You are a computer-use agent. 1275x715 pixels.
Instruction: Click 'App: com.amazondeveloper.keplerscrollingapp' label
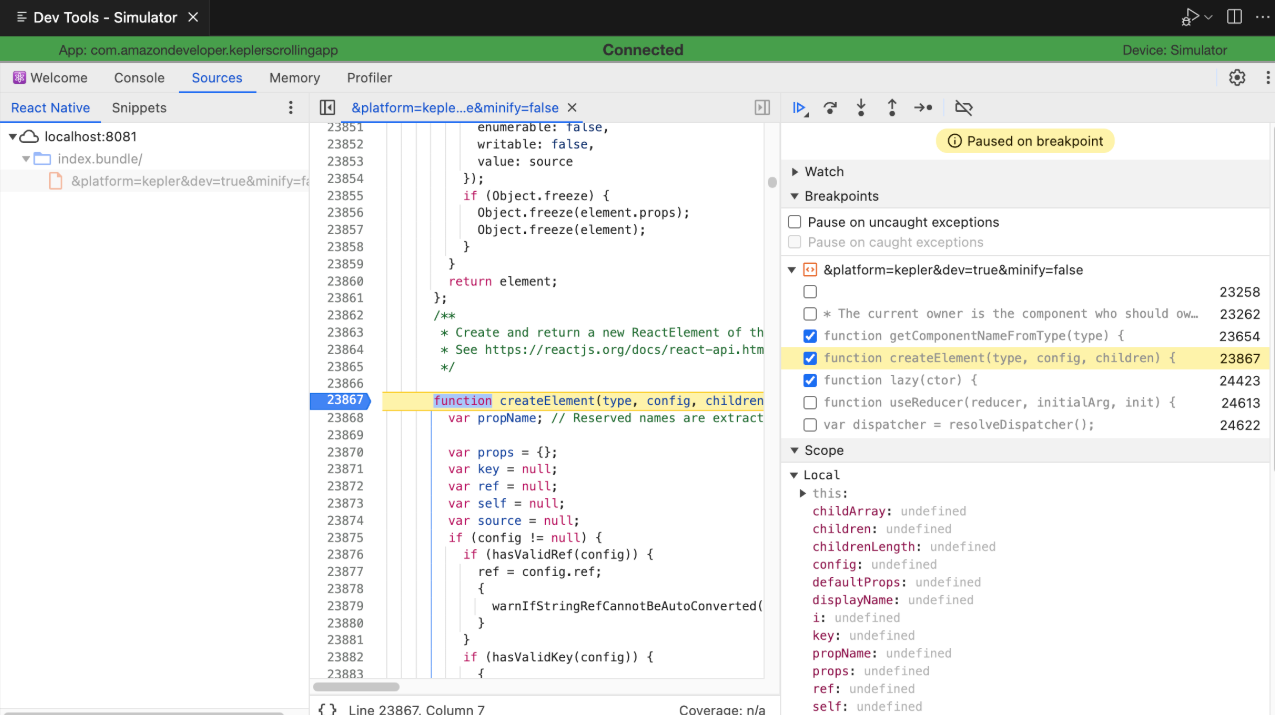pyautogui.click(x=198, y=50)
